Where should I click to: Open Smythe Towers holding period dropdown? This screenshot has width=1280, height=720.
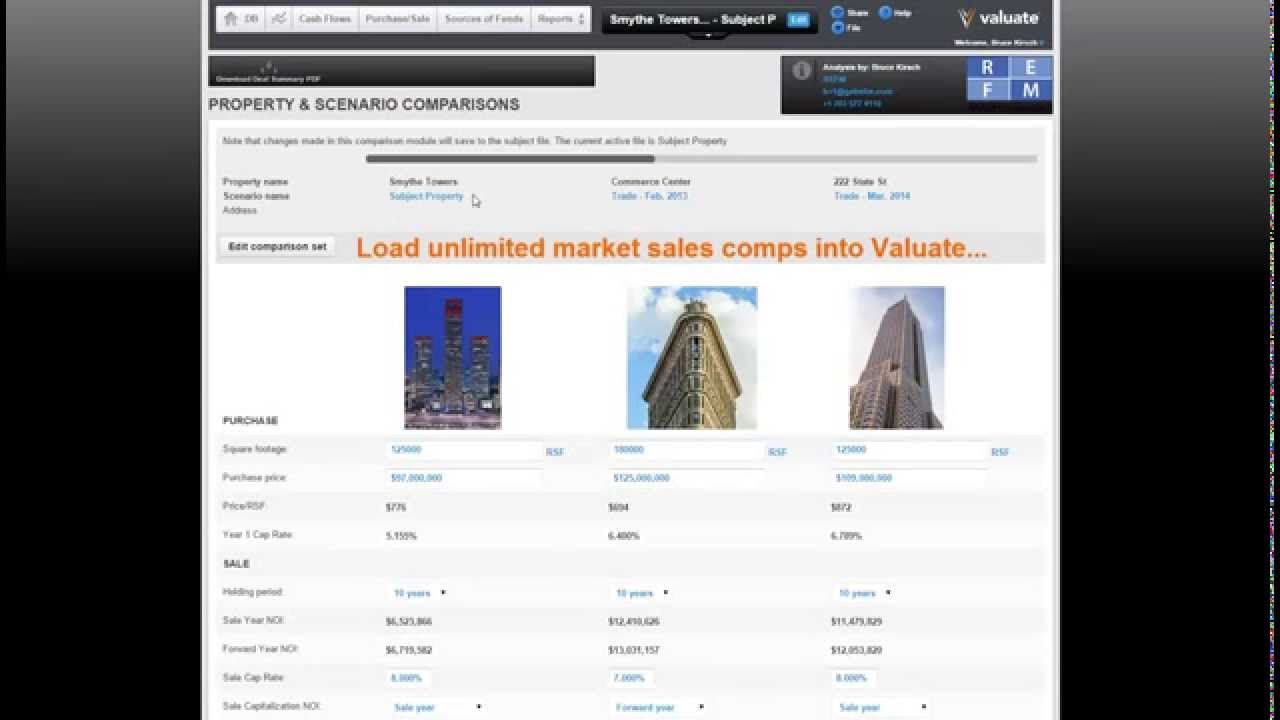coord(419,593)
